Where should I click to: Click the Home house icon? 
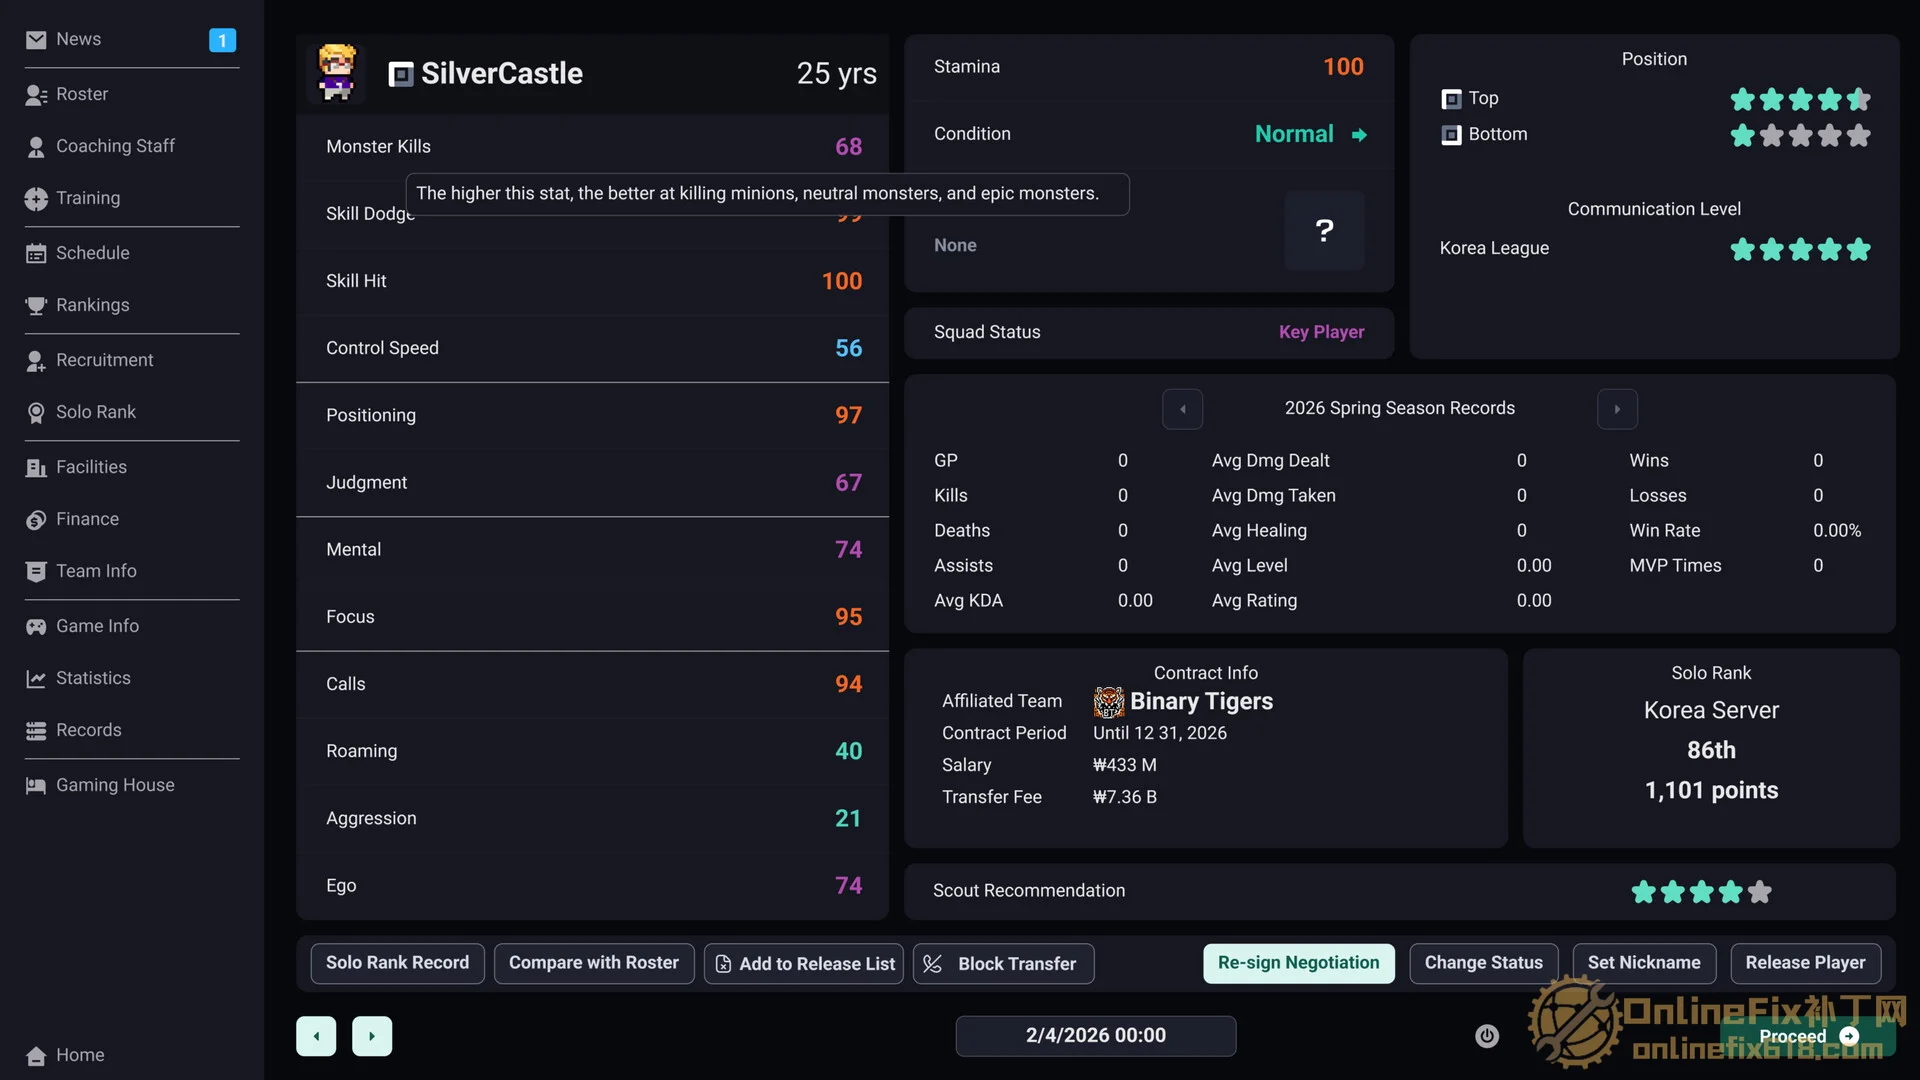tap(36, 1056)
